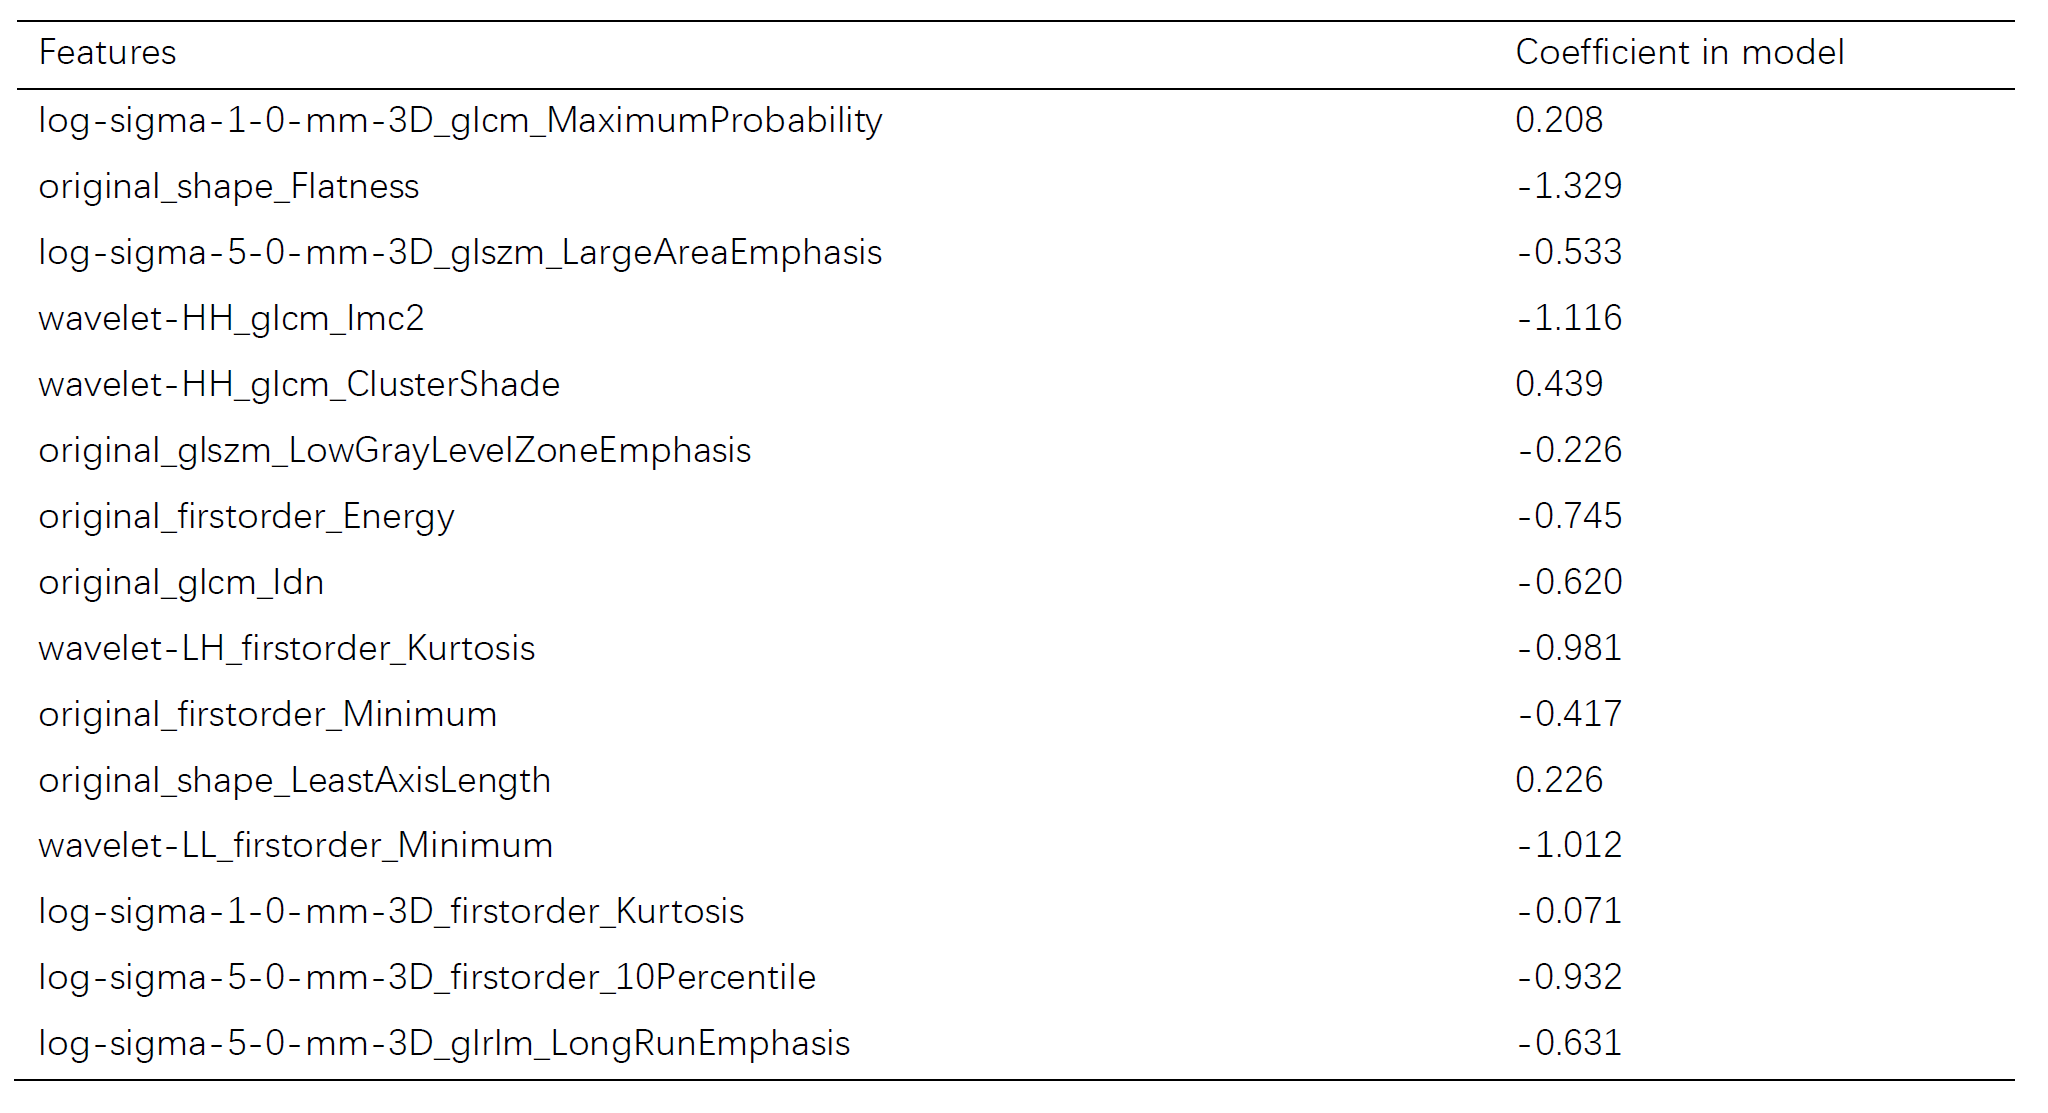Click the log-sigma-5-0-mm-3D_firstorder_10Percentile feature
Screen dimensions: 2048x1113
pyautogui.click(x=427, y=978)
